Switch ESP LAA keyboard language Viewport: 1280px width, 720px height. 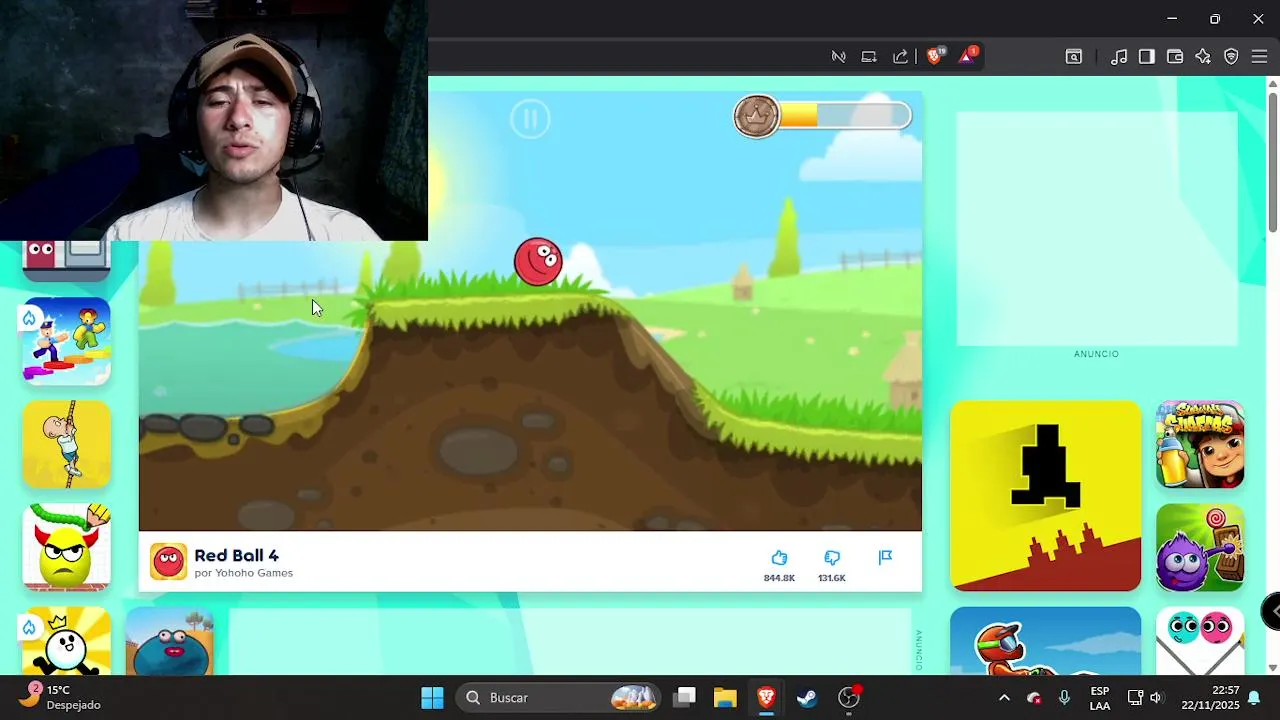click(x=1100, y=698)
